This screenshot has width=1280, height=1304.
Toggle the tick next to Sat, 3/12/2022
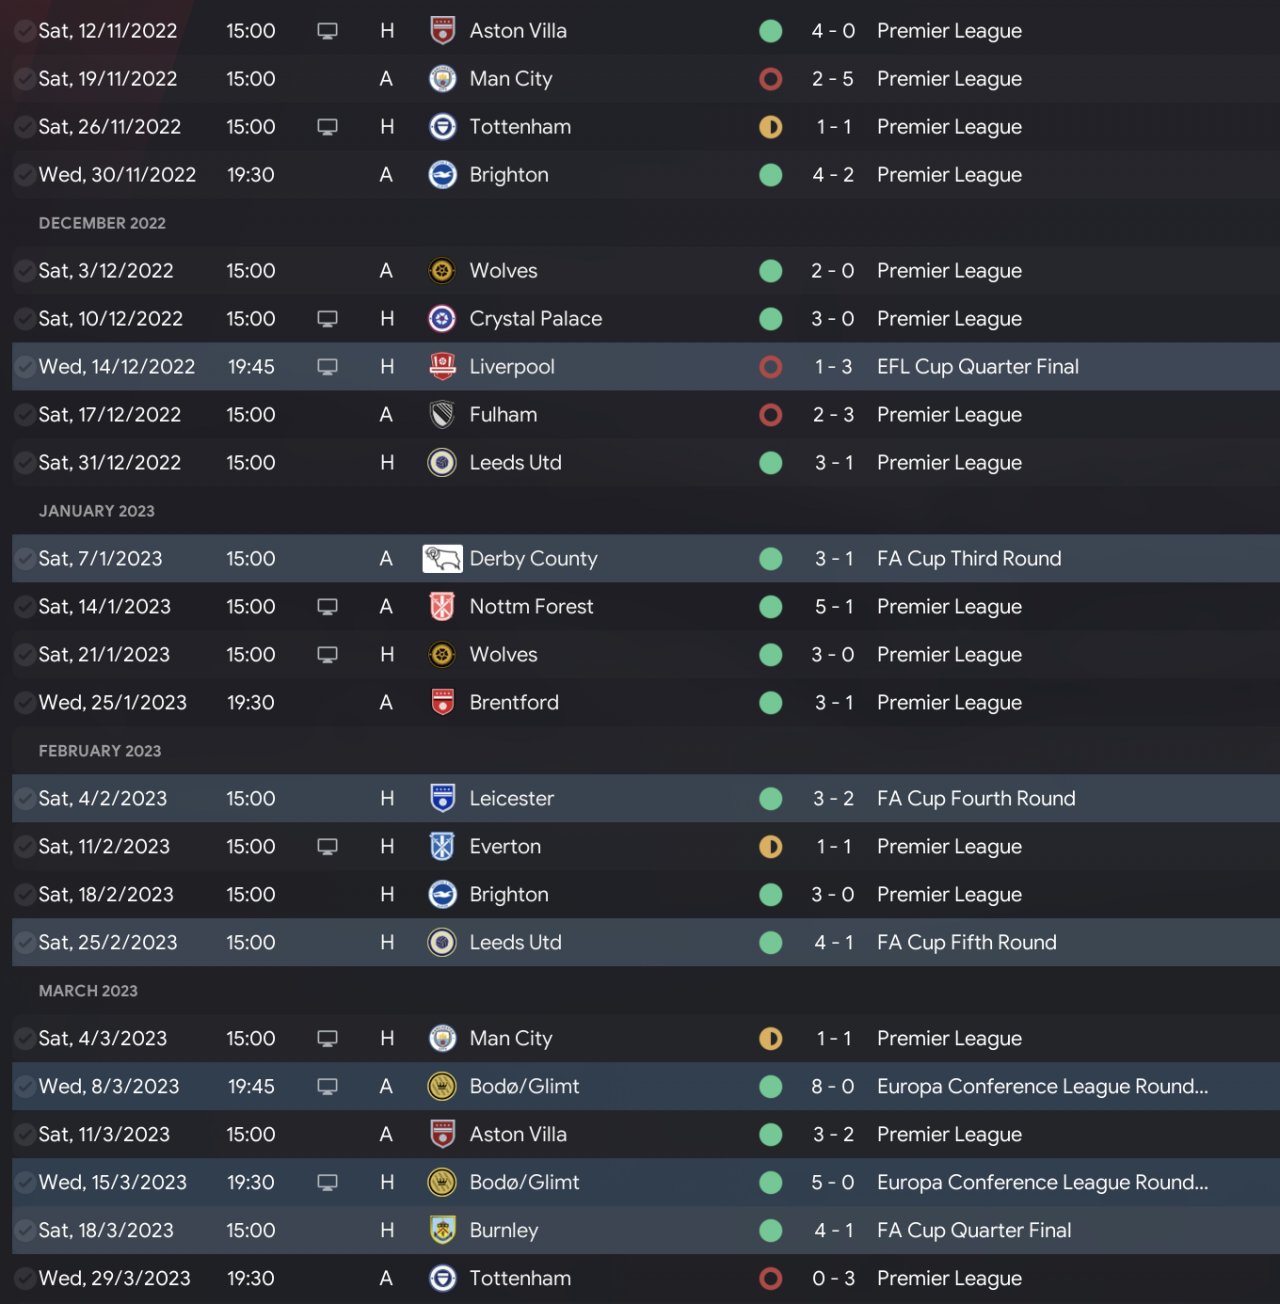24,271
